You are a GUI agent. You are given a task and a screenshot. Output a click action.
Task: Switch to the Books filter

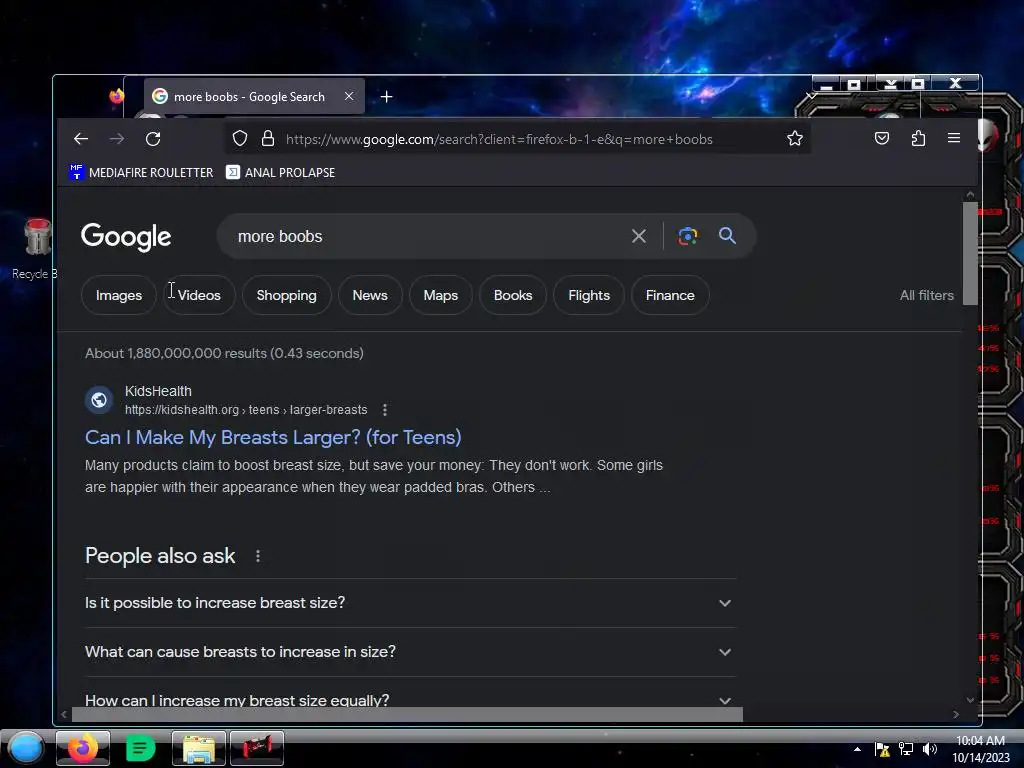[513, 295]
